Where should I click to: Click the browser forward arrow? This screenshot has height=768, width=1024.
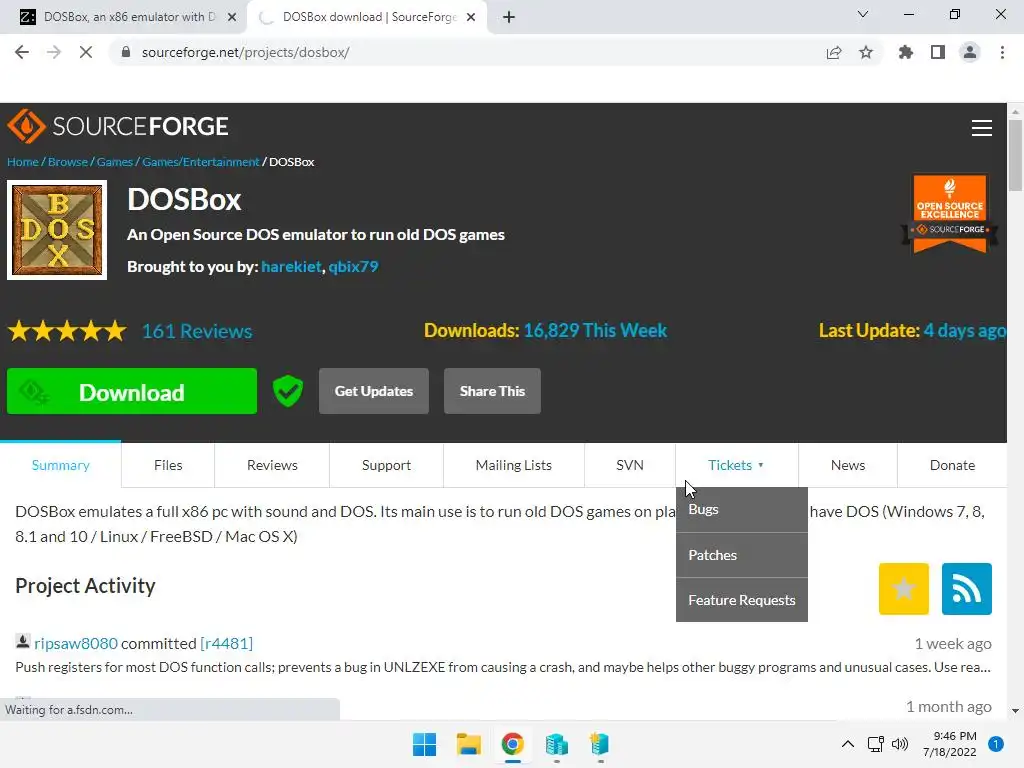(54, 52)
